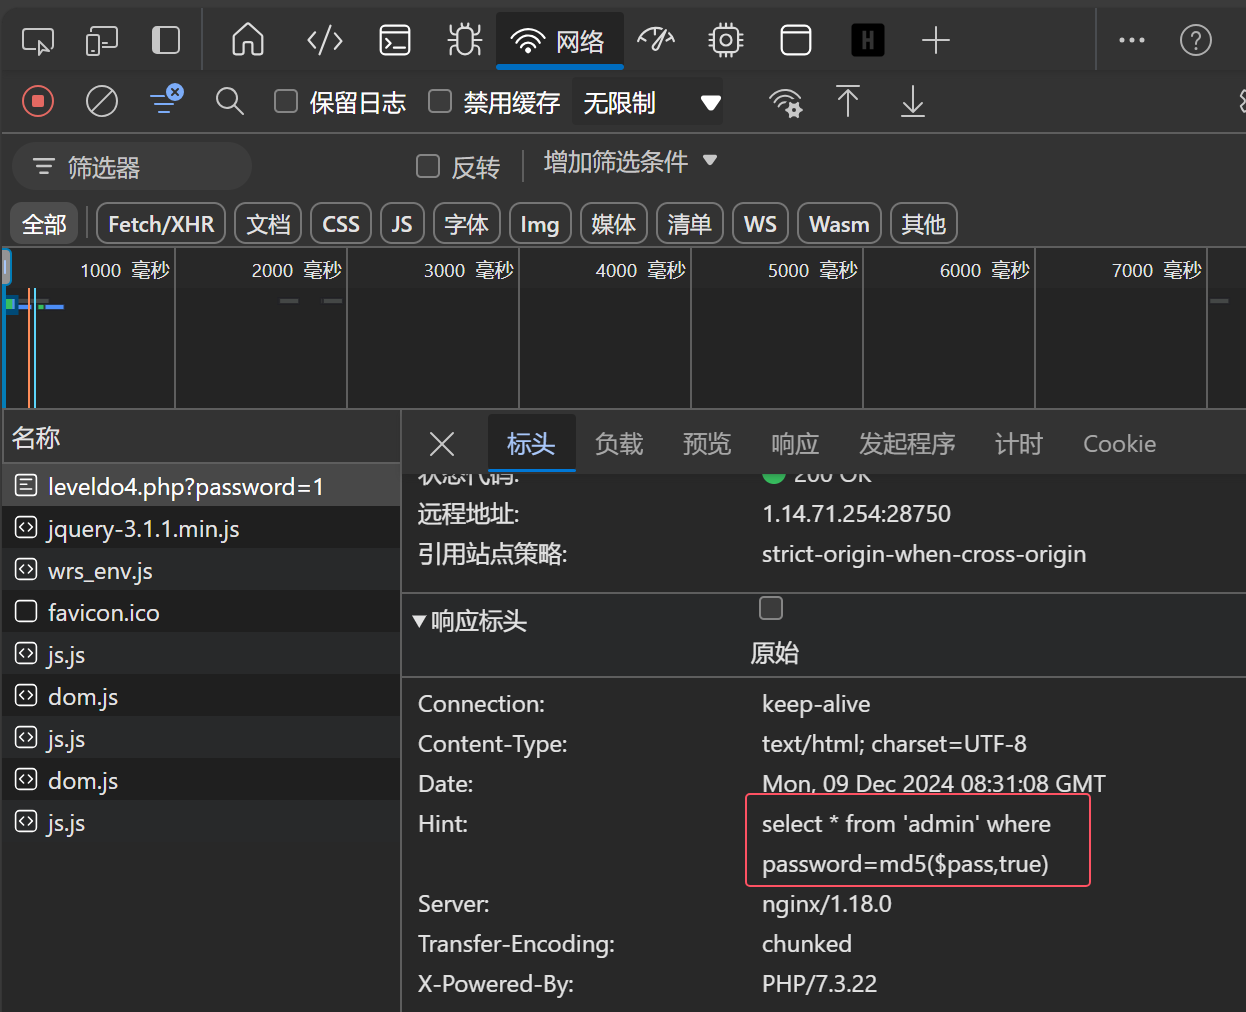This screenshot has width=1246, height=1012.
Task: Open the Elements code icon tab
Action: pos(325,41)
